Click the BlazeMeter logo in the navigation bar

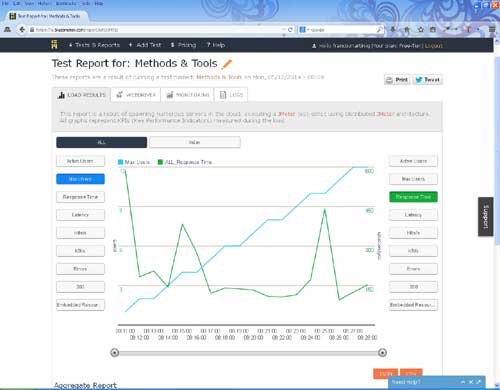(55, 45)
